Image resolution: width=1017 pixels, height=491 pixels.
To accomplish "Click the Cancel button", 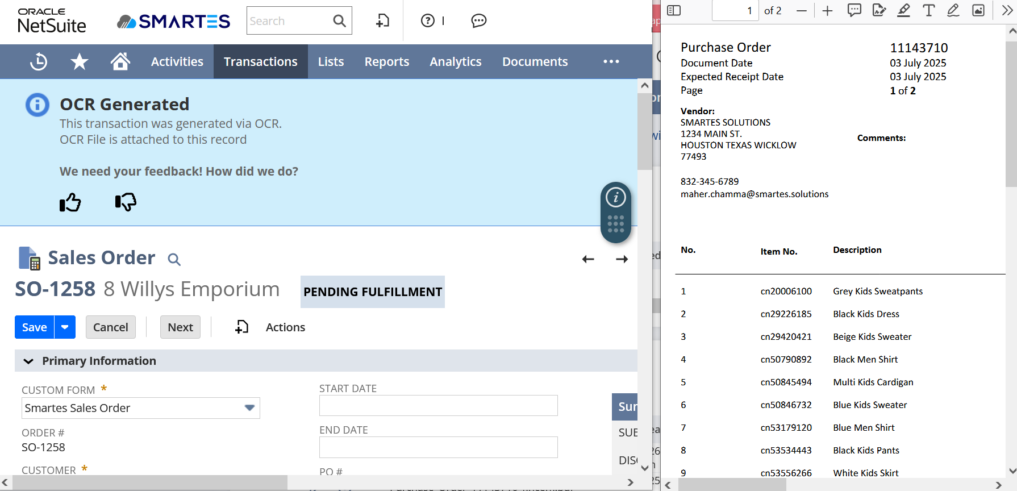I will (x=110, y=327).
